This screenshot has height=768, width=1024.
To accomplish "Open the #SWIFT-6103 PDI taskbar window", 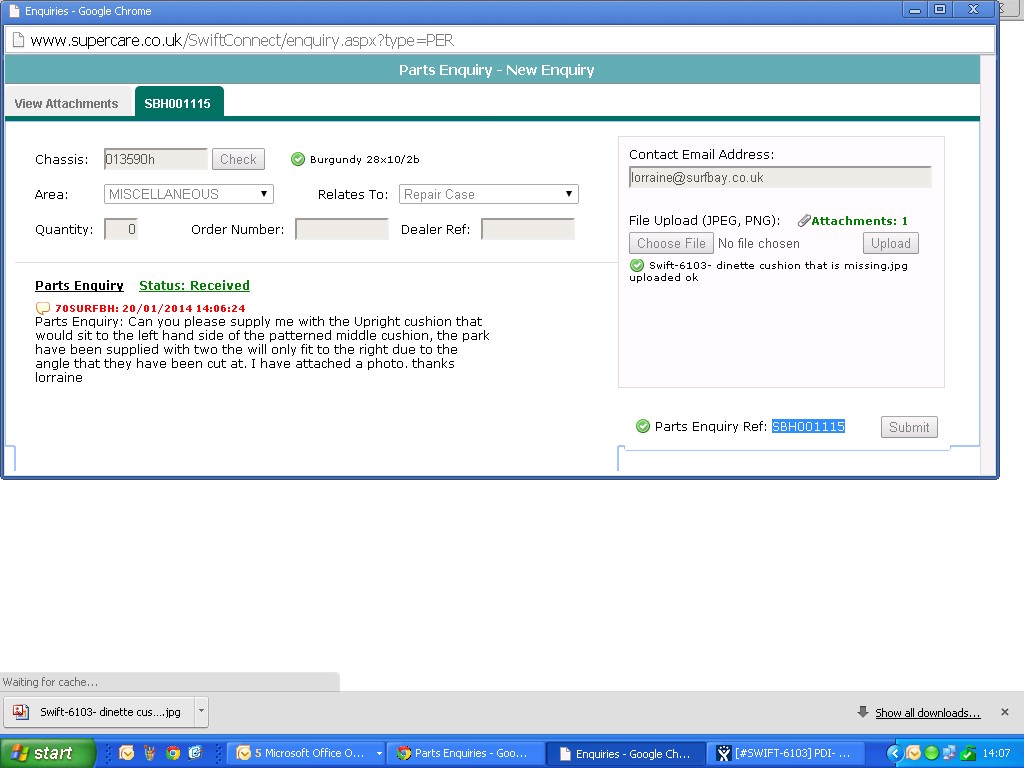I will pyautogui.click(x=786, y=753).
